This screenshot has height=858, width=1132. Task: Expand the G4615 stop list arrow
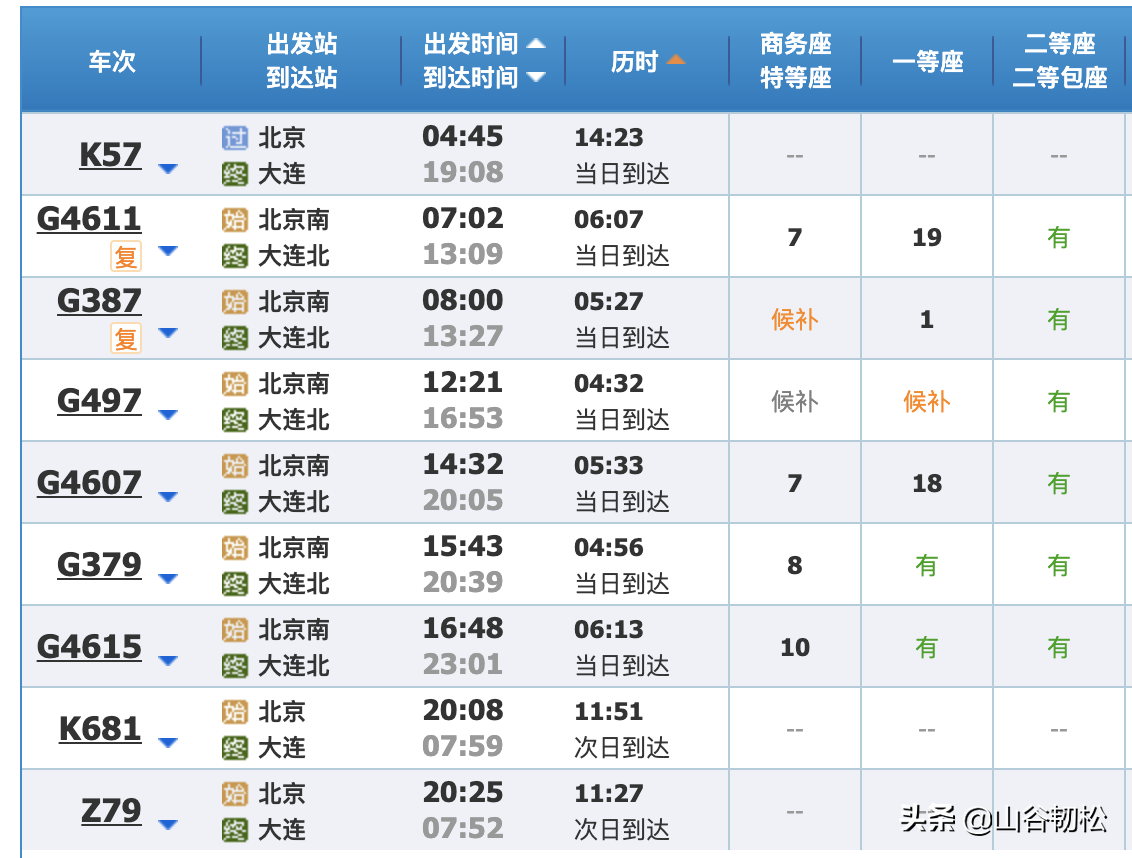pyautogui.click(x=167, y=661)
